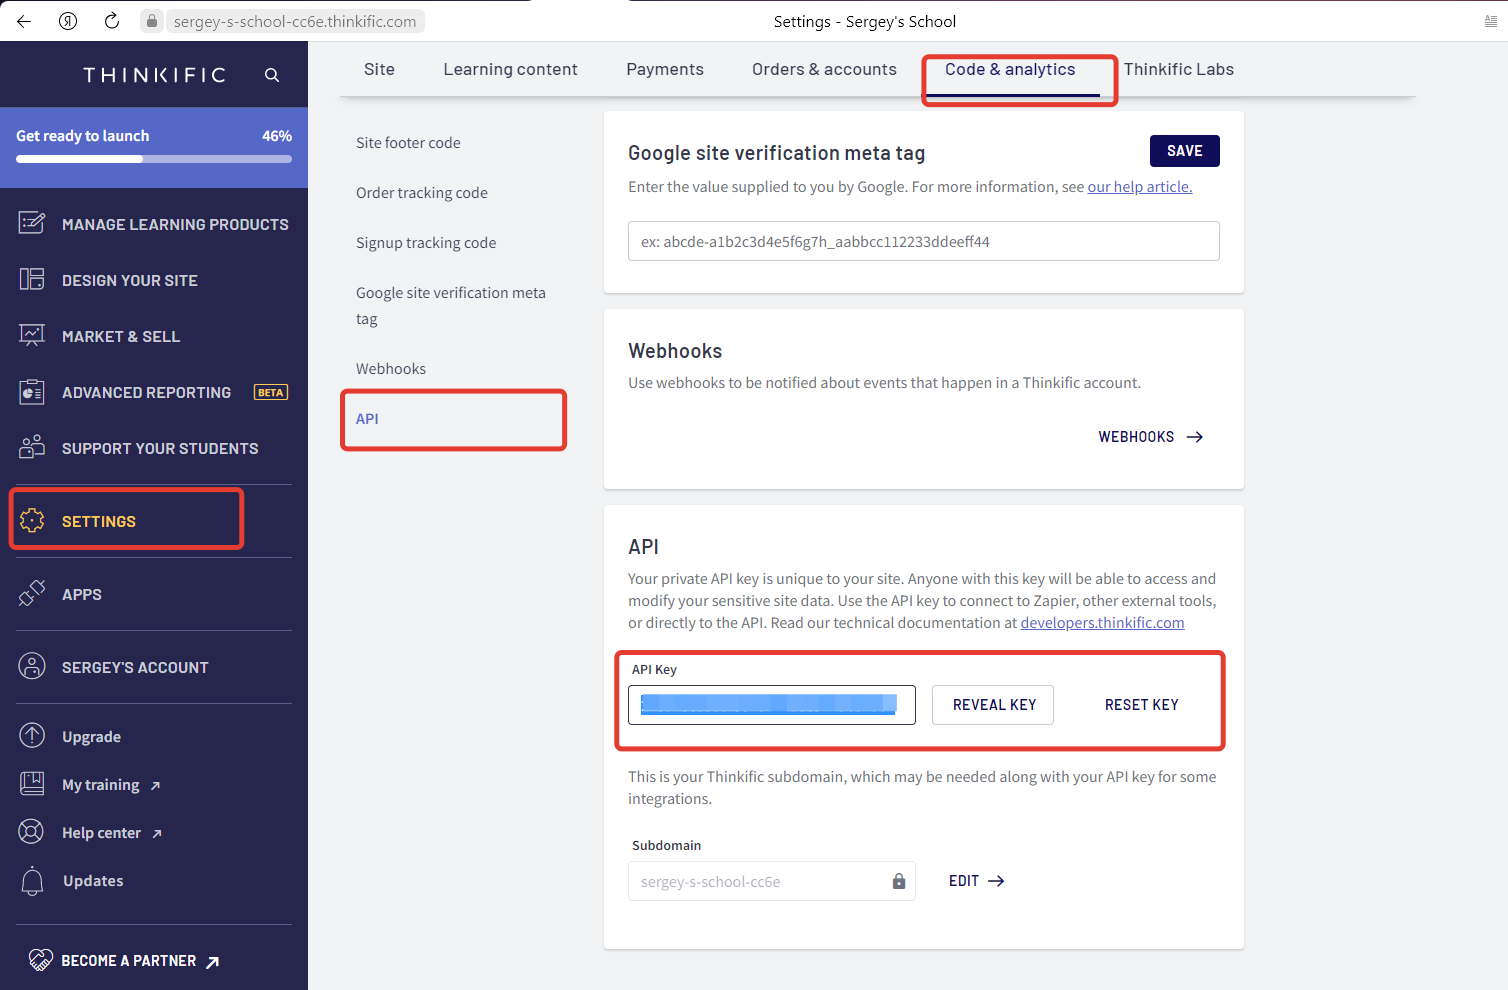
Task: Click the My training book icon
Action: (x=32, y=783)
